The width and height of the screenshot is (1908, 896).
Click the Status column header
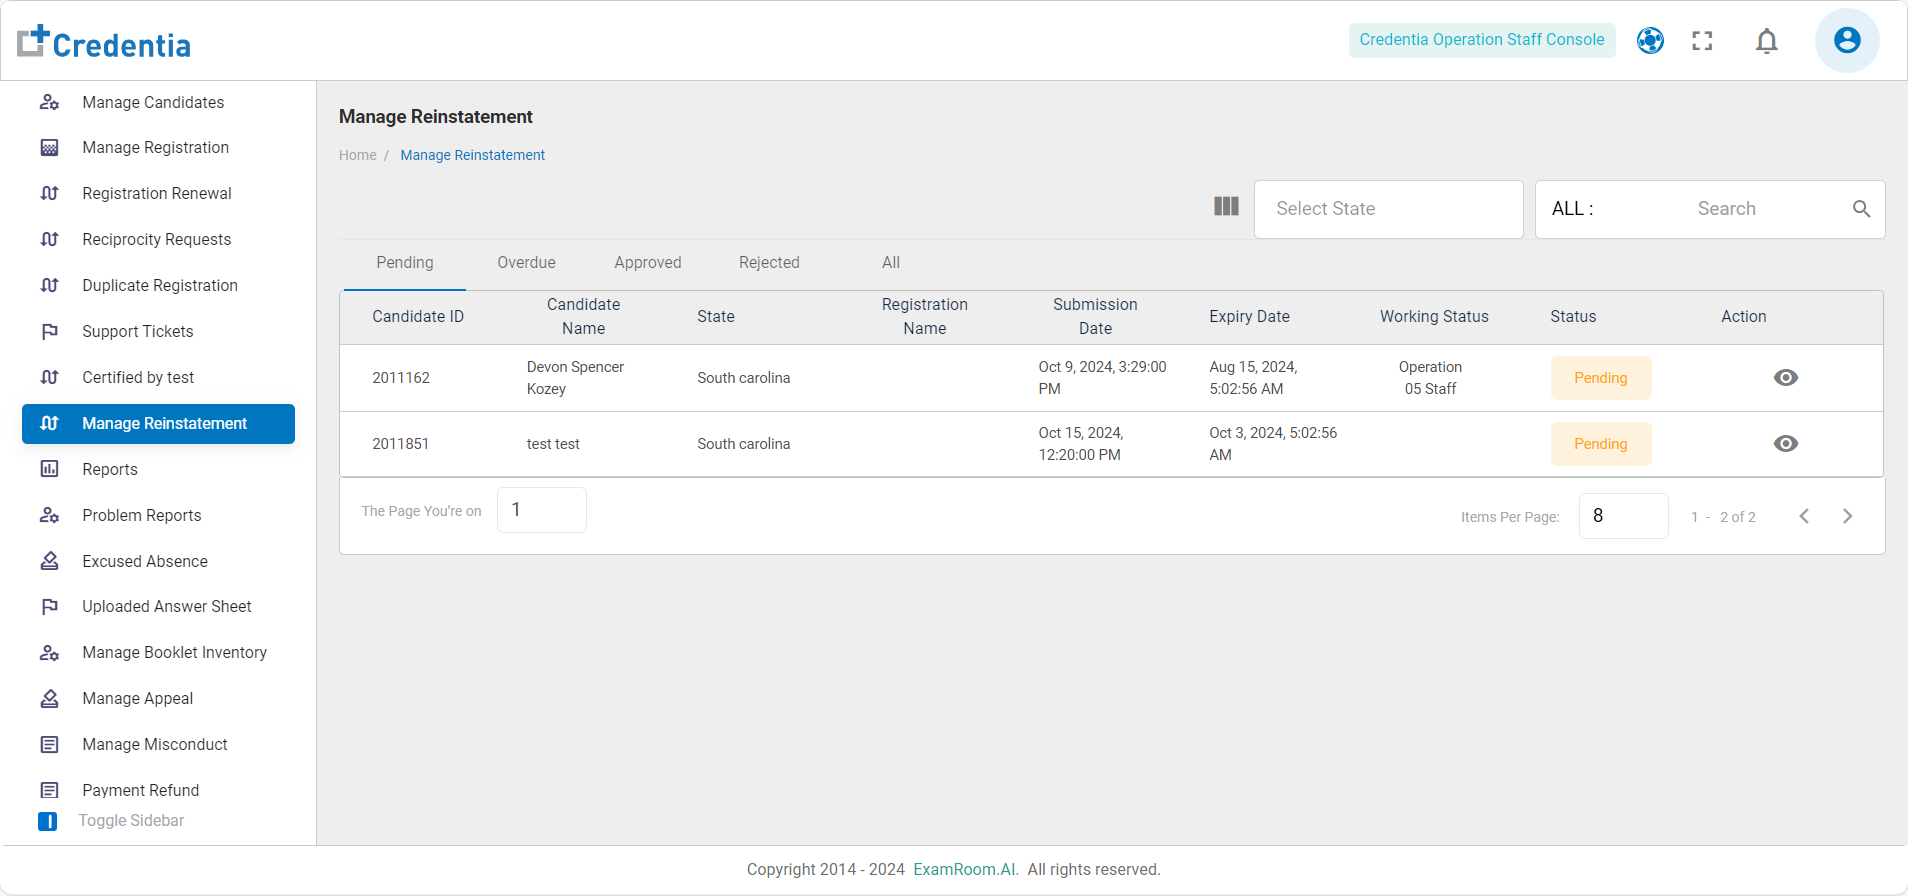pos(1573,317)
